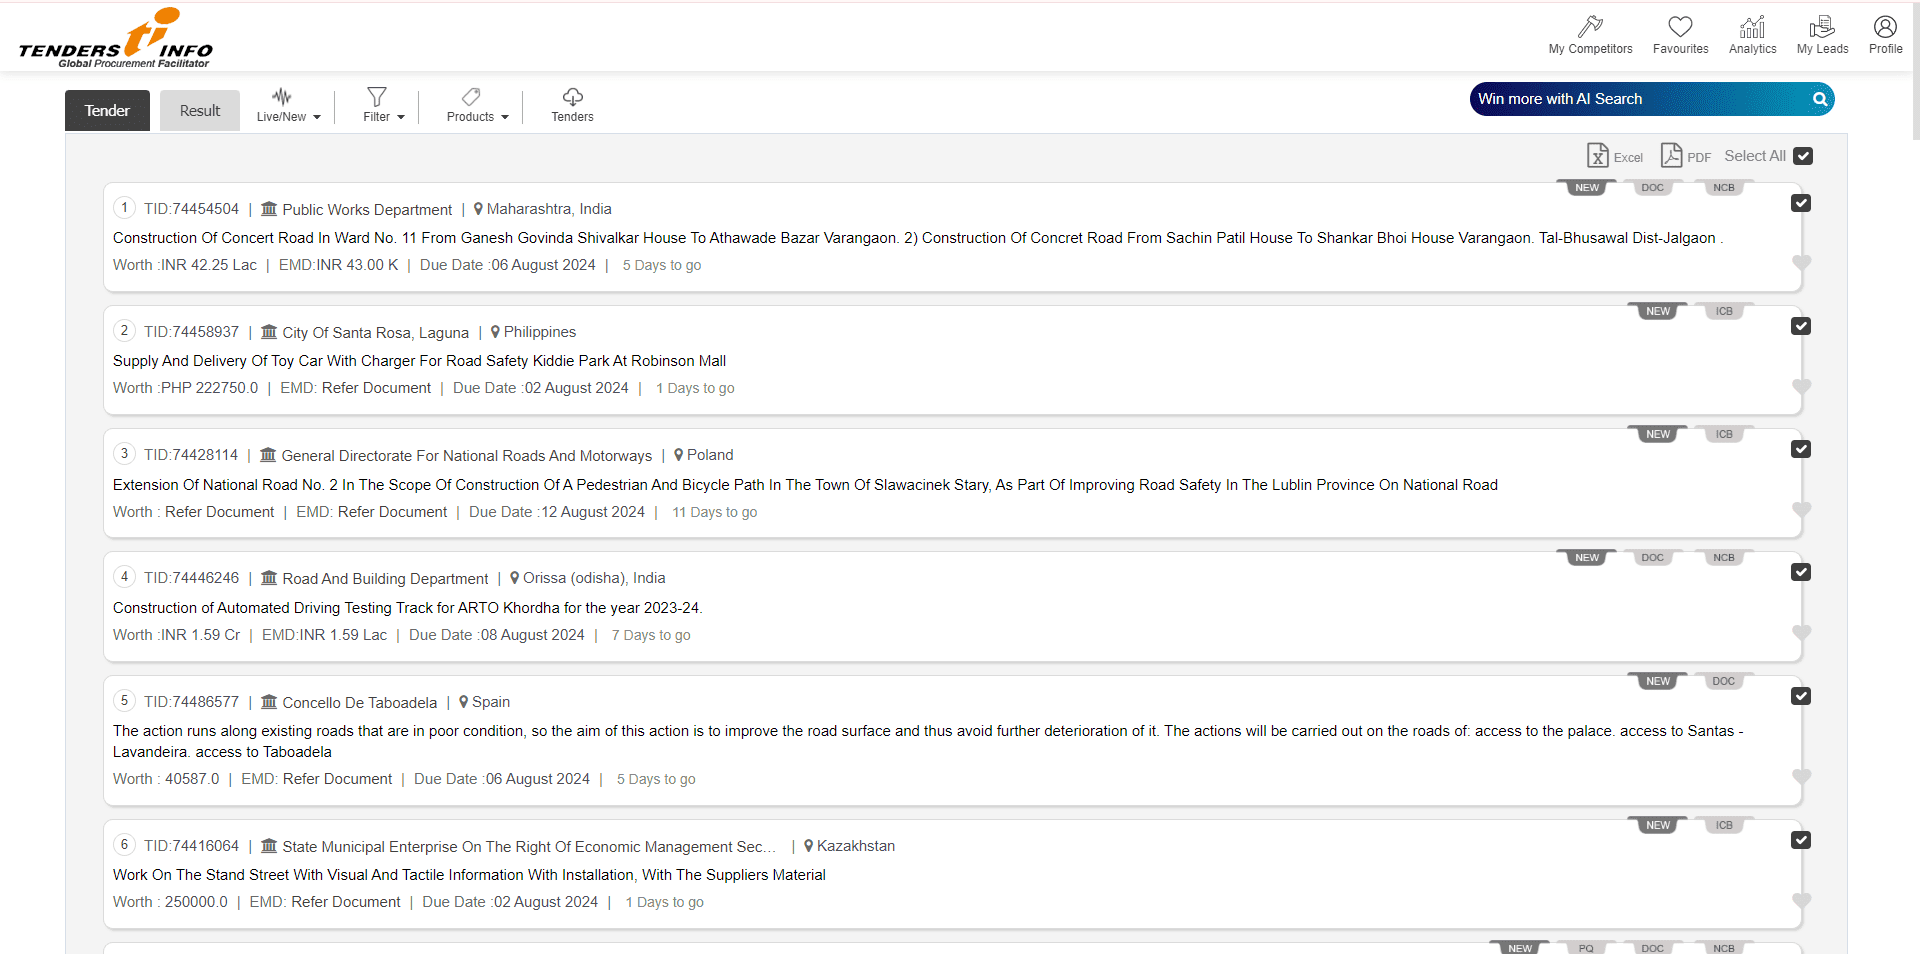The image size is (1920, 954).
Task: Open Orissa automated driving track tender
Action: pos(407,608)
